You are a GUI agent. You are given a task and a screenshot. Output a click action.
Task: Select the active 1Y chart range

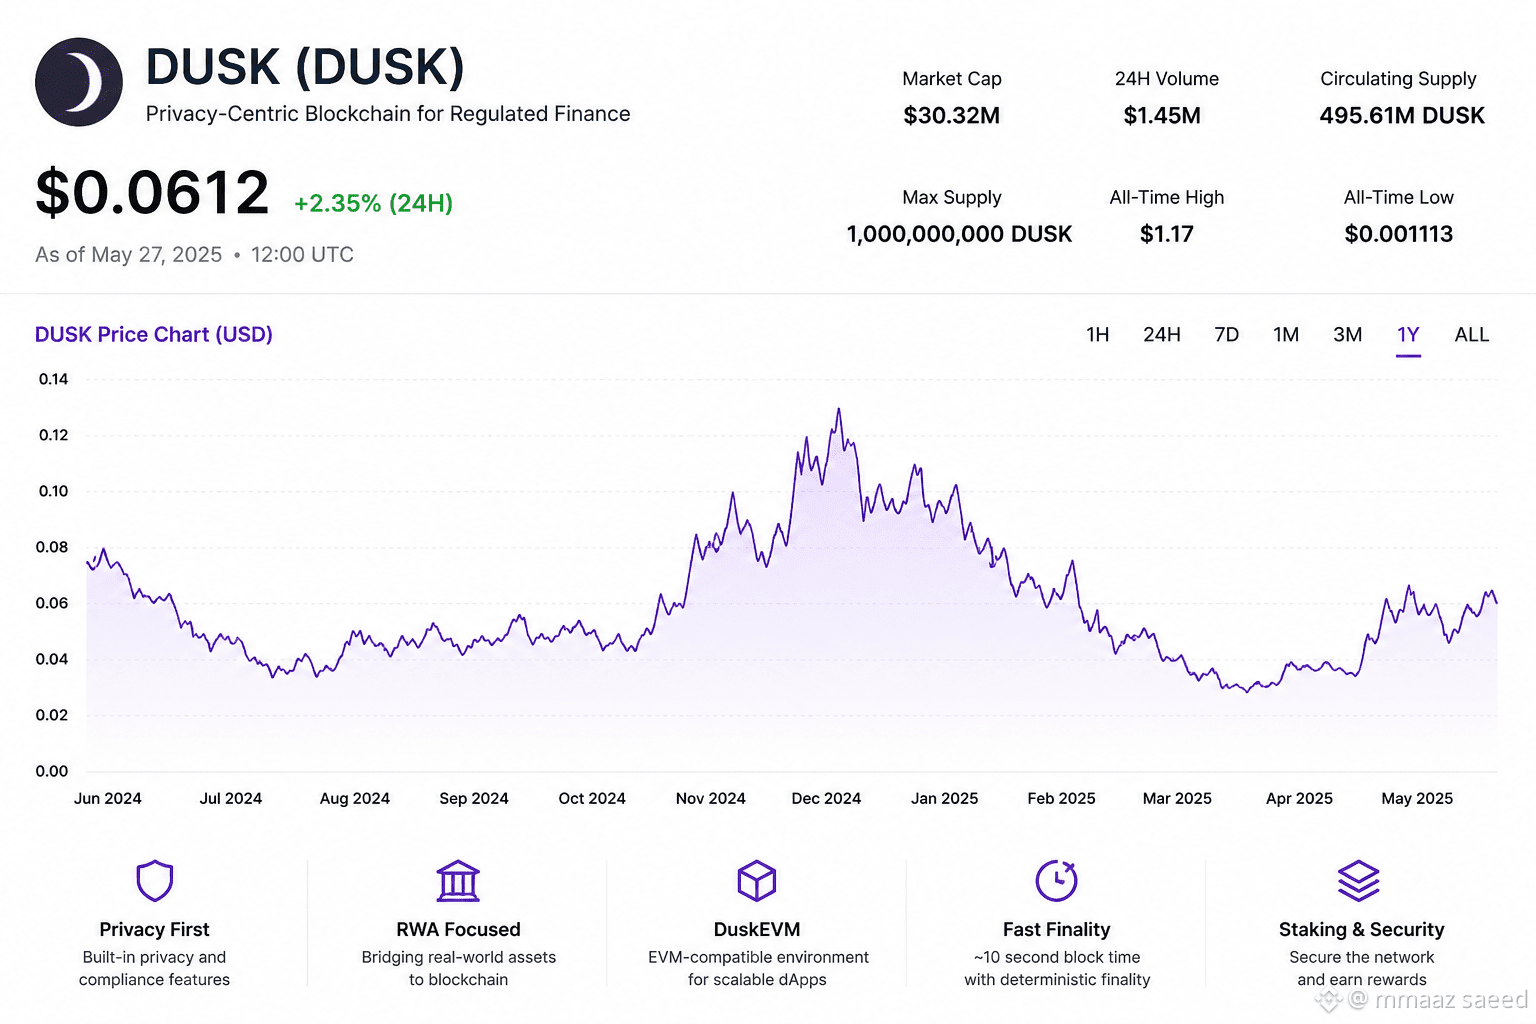pyautogui.click(x=1409, y=335)
